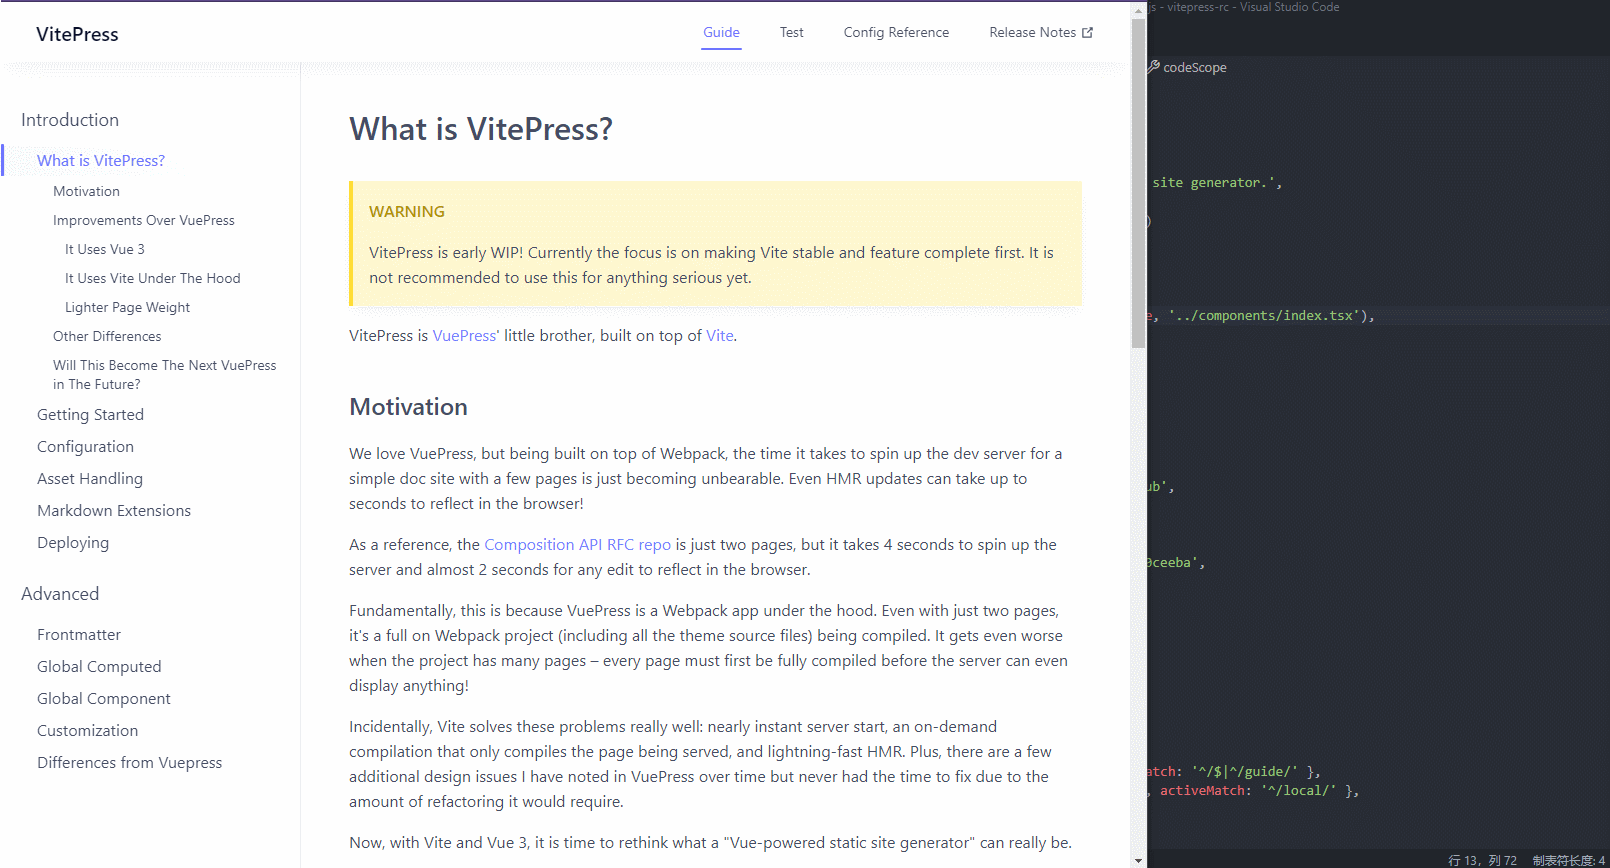Click VS Code status bar line and column indicator
This screenshot has height=868, width=1610.
[x=1482, y=860]
